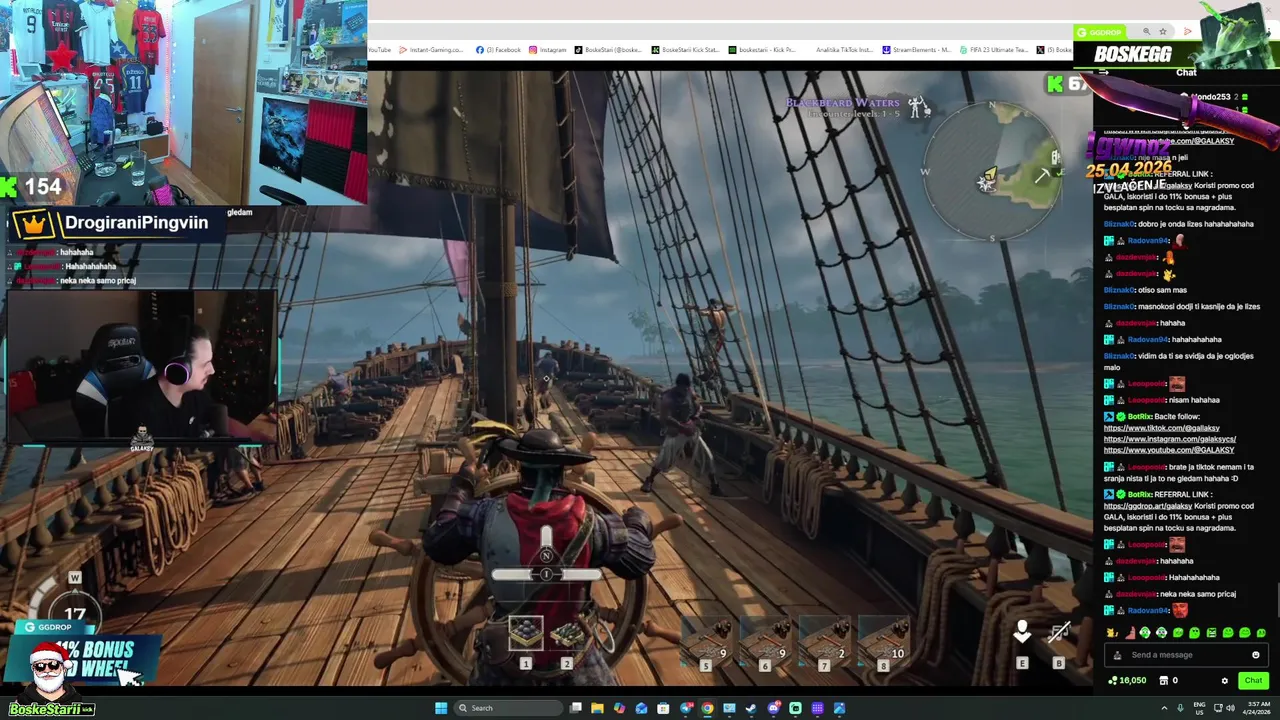This screenshot has width=1280, height=720.
Task: Open the Analitika TikTok bookmark
Action: pyautogui.click(x=844, y=50)
